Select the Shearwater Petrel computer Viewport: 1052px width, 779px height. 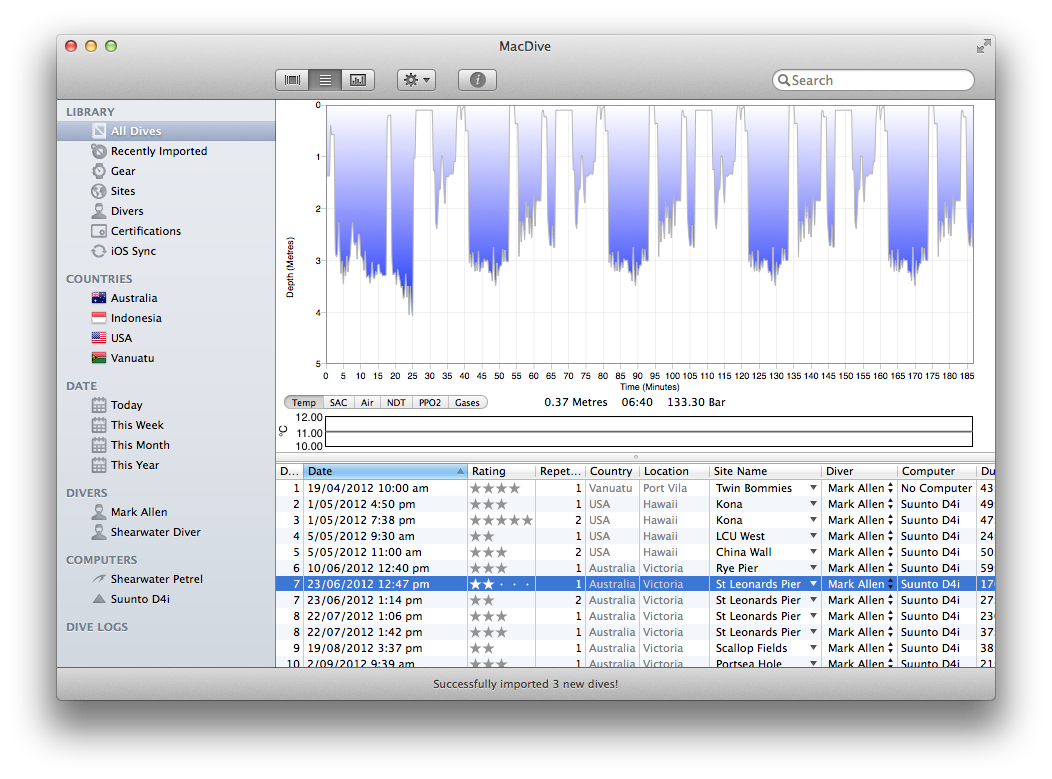tap(156, 579)
